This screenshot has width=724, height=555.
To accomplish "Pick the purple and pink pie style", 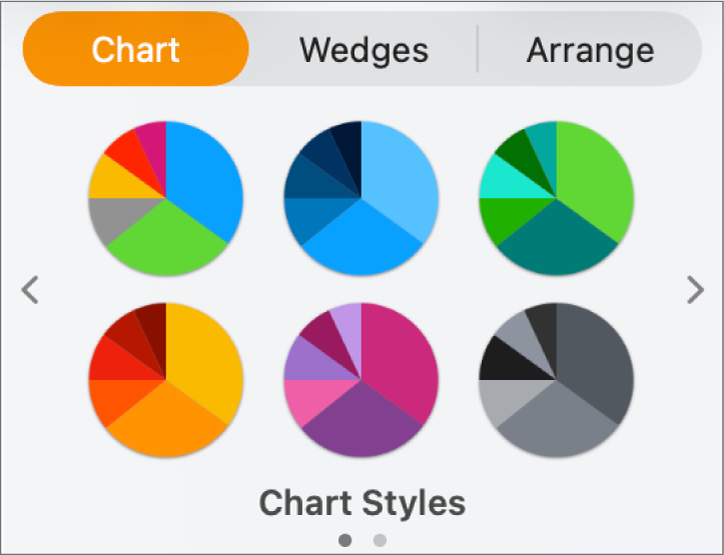I will [361, 380].
